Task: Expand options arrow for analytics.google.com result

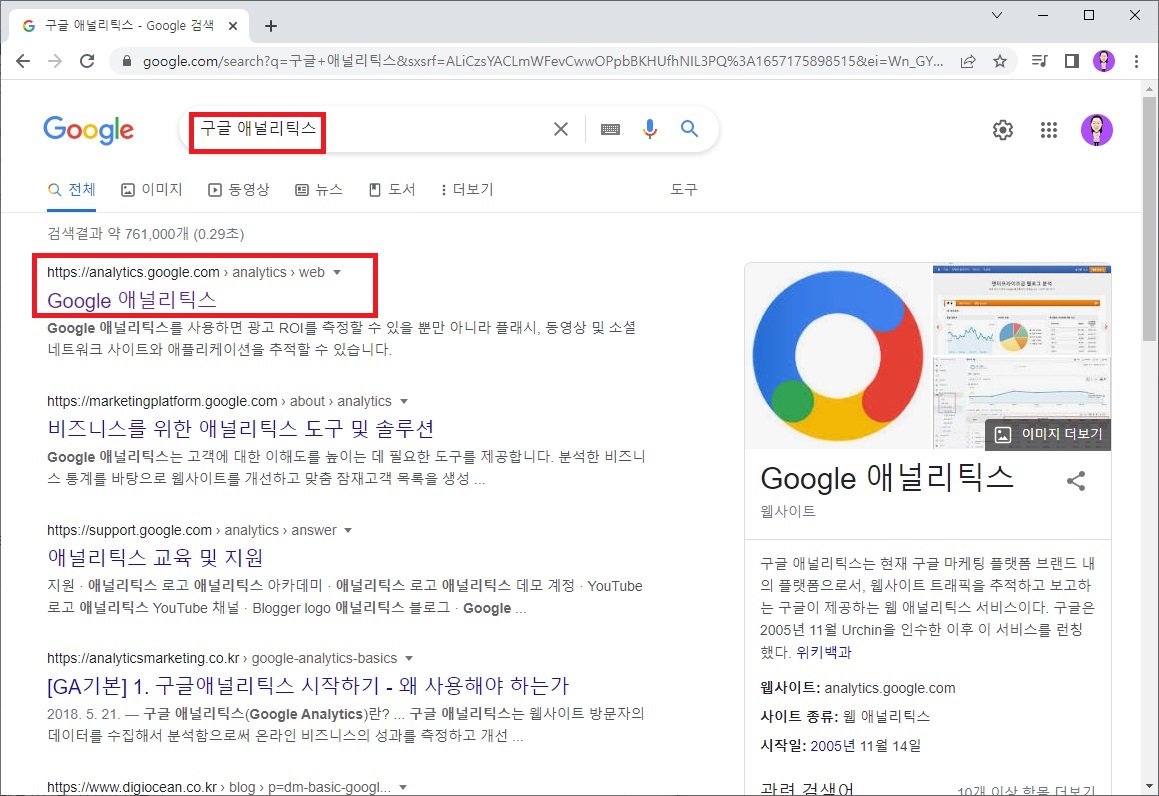Action: pos(337,273)
